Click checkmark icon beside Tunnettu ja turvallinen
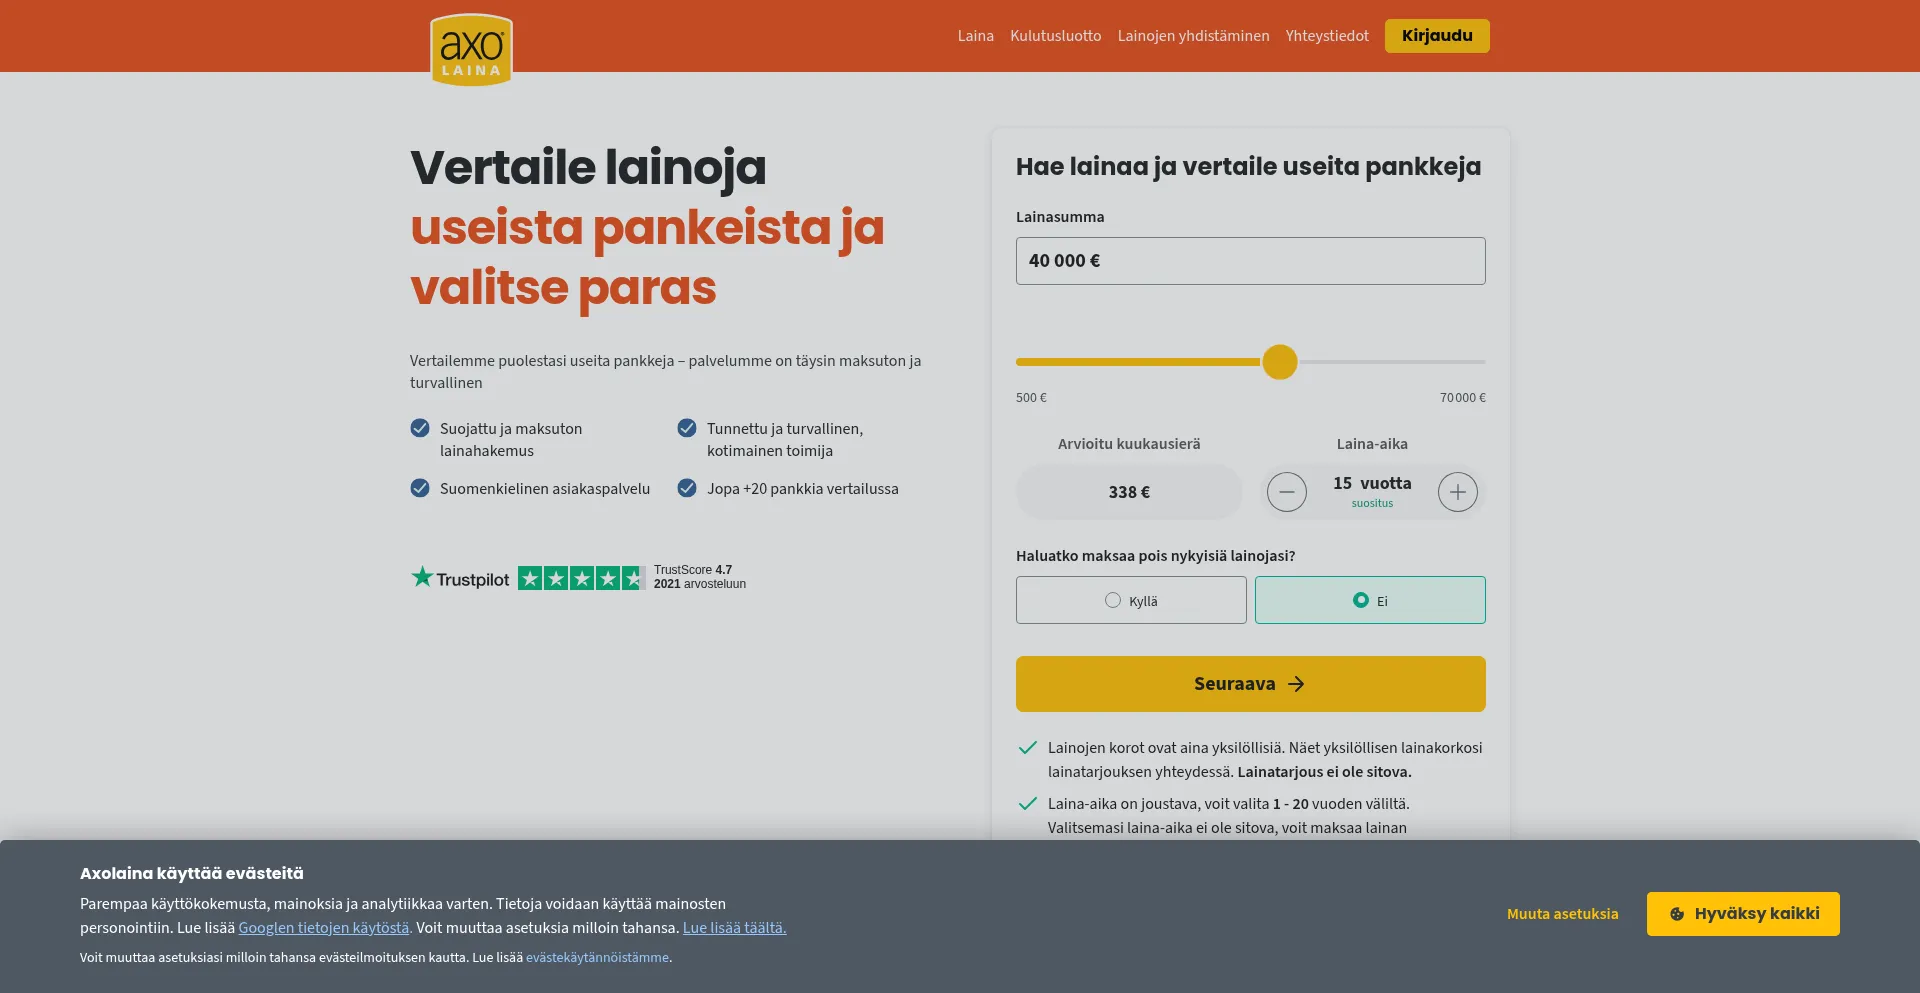This screenshot has width=1920, height=993. (x=687, y=428)
